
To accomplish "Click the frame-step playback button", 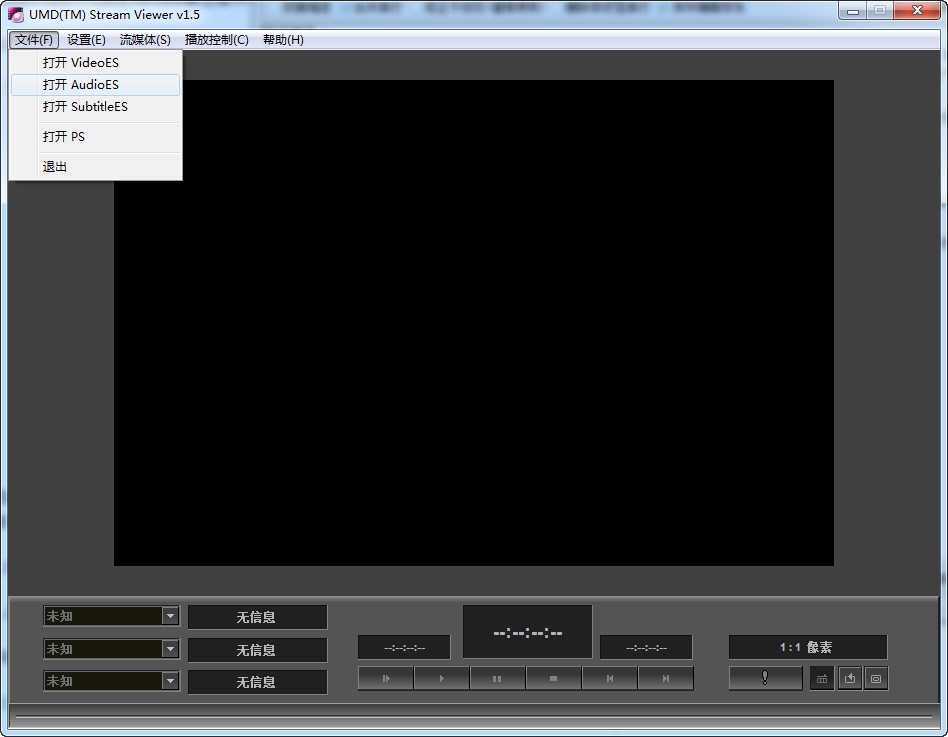I will click(x=385, y=679).
